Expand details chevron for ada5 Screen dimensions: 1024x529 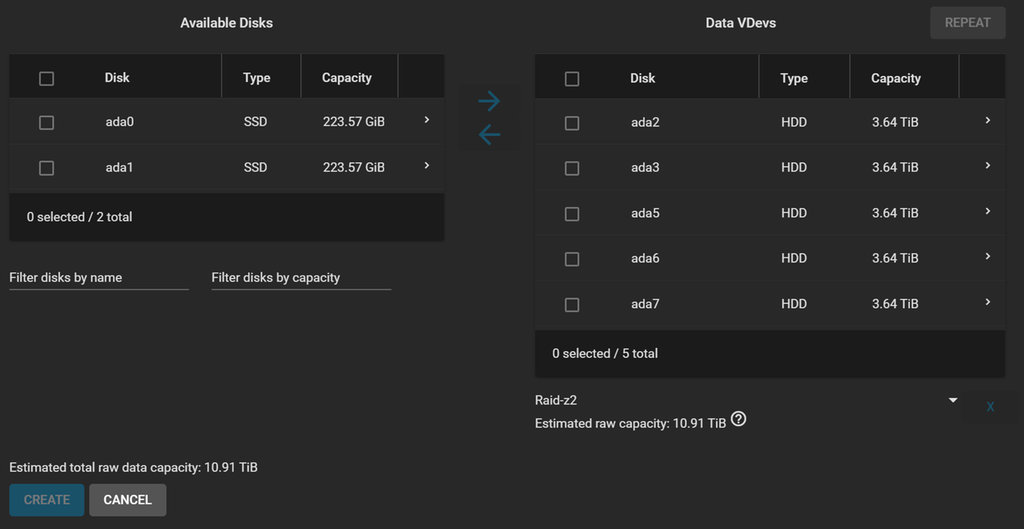[x=987, y=212]
